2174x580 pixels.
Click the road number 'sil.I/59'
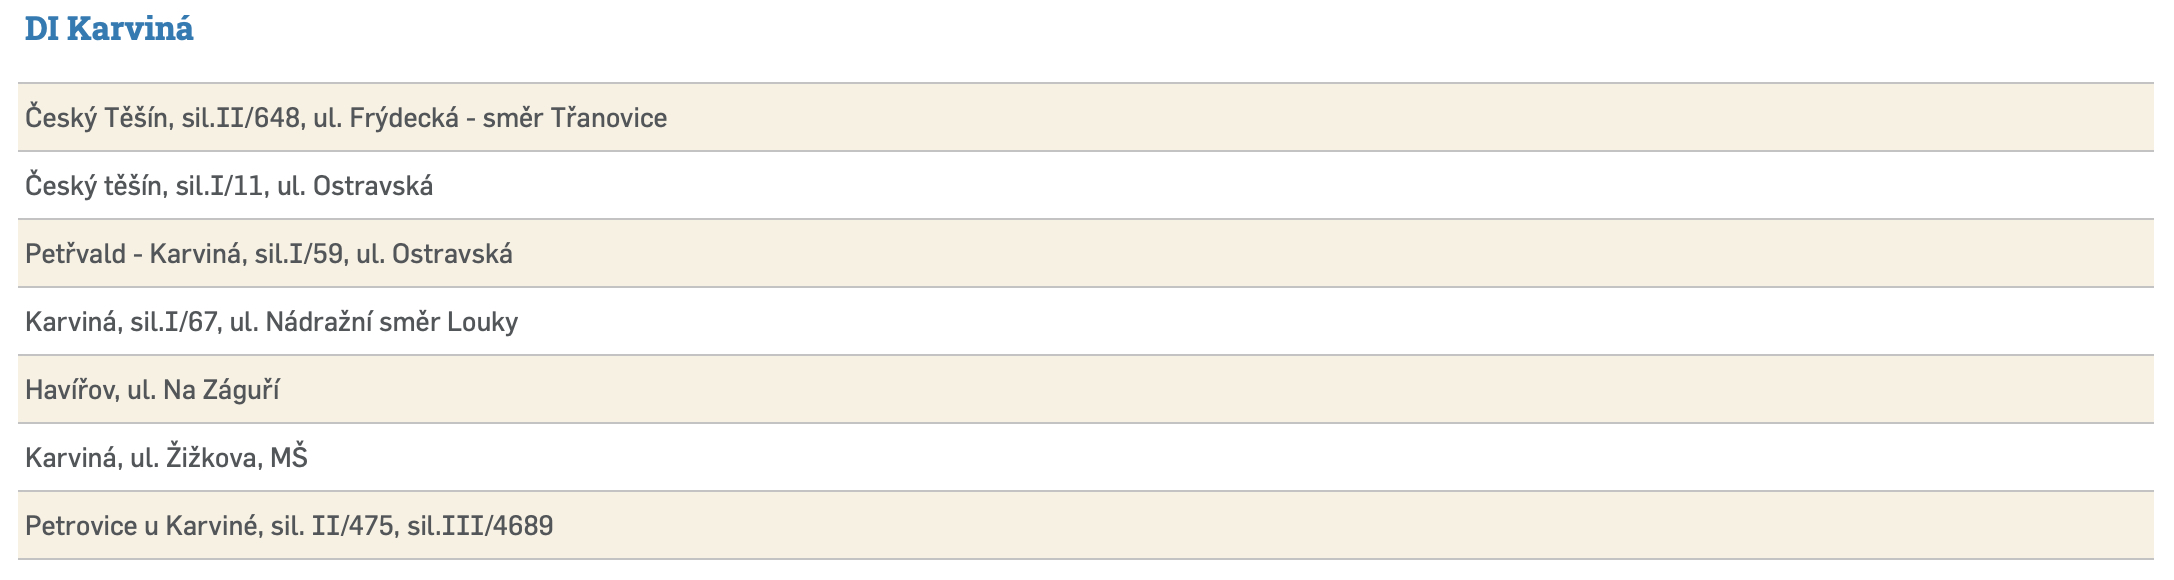click(299, 254)
